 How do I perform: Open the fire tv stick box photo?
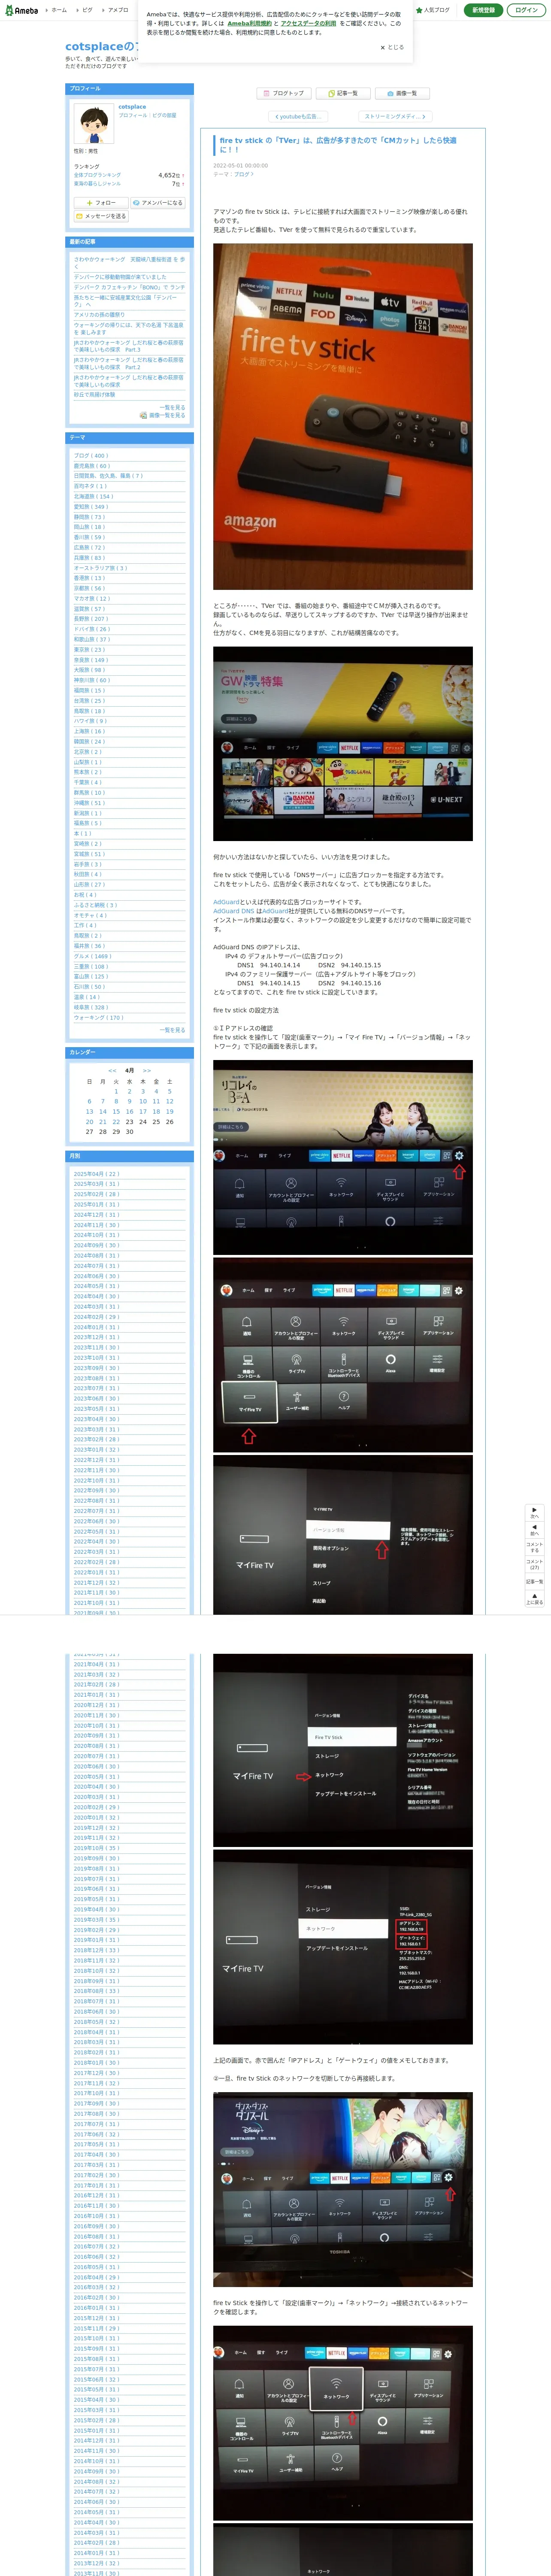pyautogui.click(x=343, y=417)
